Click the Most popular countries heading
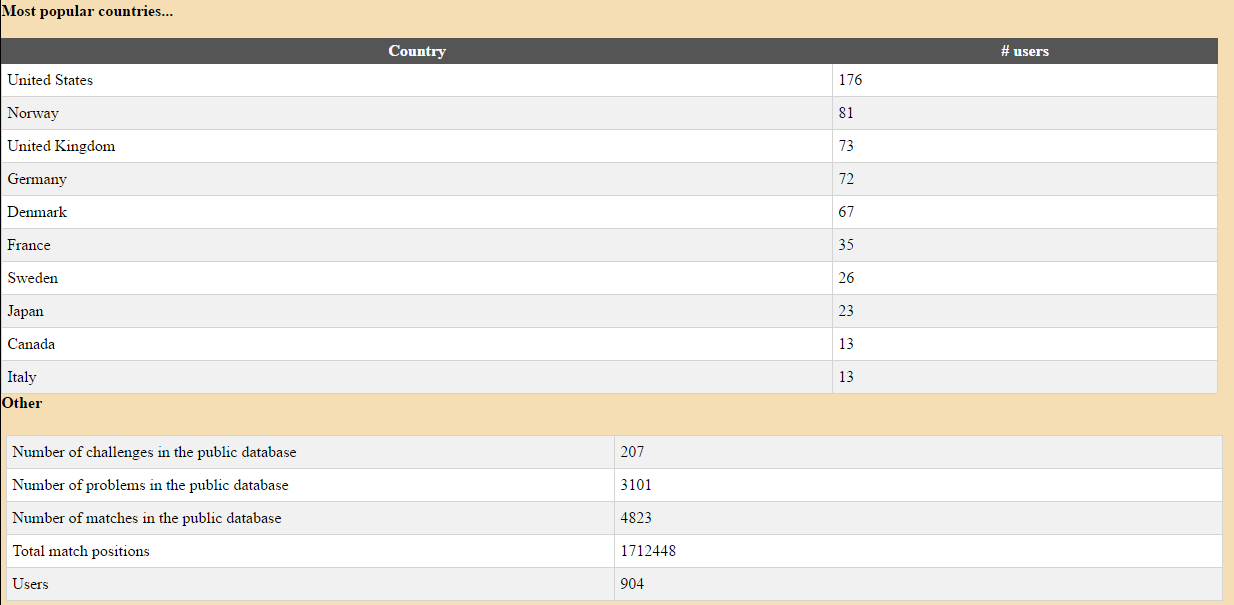The height and width of the screenshot is (605, 1234). click(x=87, y=12)
